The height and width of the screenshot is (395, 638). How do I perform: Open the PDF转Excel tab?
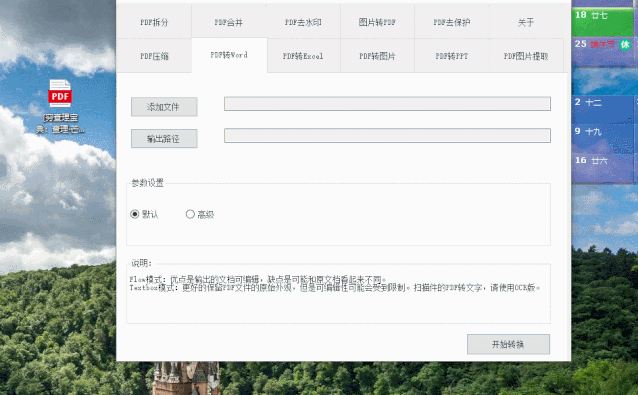pyautogui.click(x=303, y=56)
